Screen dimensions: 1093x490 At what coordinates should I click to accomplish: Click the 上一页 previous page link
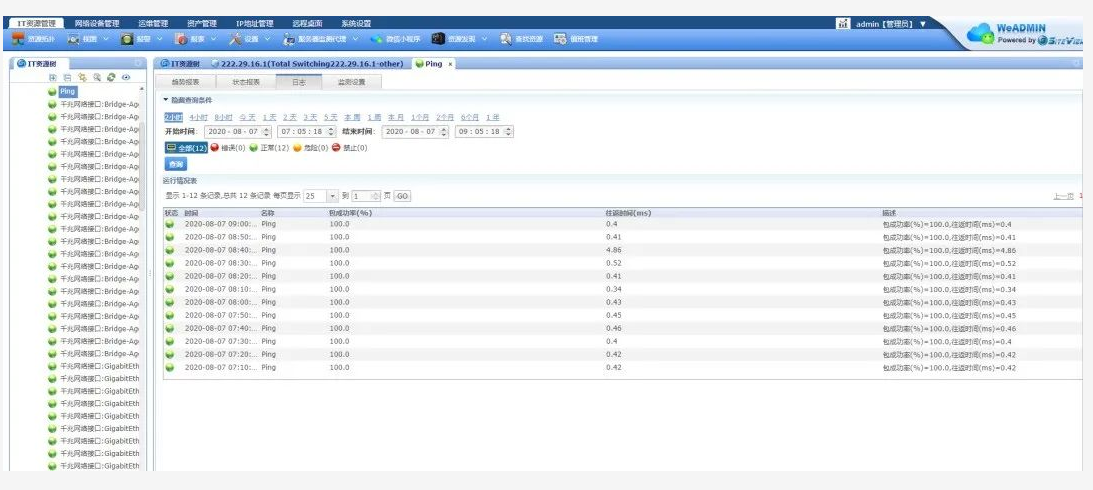pos(1063,197)
